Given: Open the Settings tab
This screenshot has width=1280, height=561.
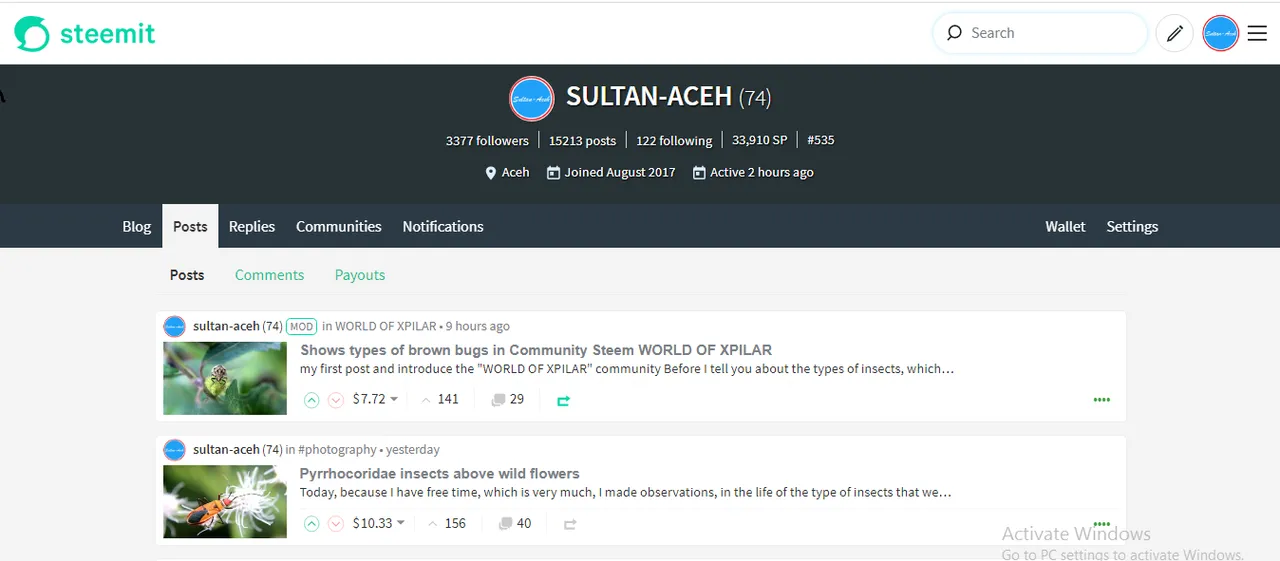Looking at the screenshot, I should click(1132, 227).
